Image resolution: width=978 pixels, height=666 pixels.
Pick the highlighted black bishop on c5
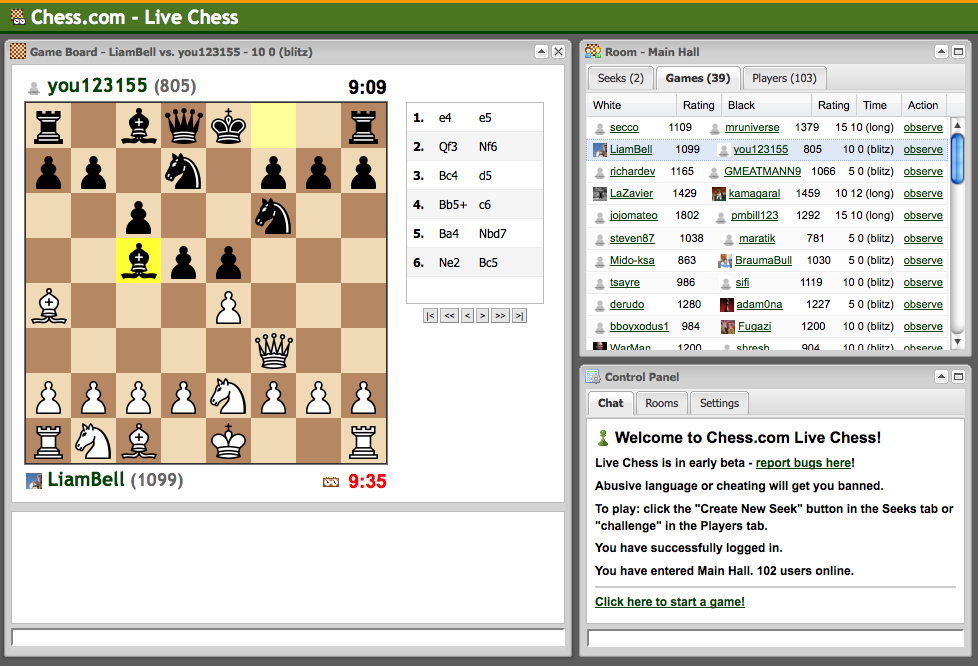click(x=138, y=261)
